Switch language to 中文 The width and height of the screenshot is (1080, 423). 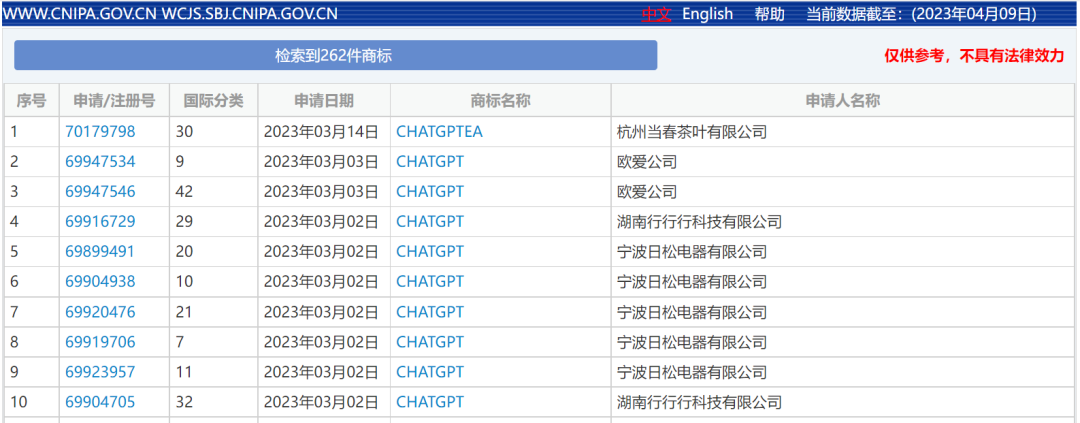click(656, 14)
